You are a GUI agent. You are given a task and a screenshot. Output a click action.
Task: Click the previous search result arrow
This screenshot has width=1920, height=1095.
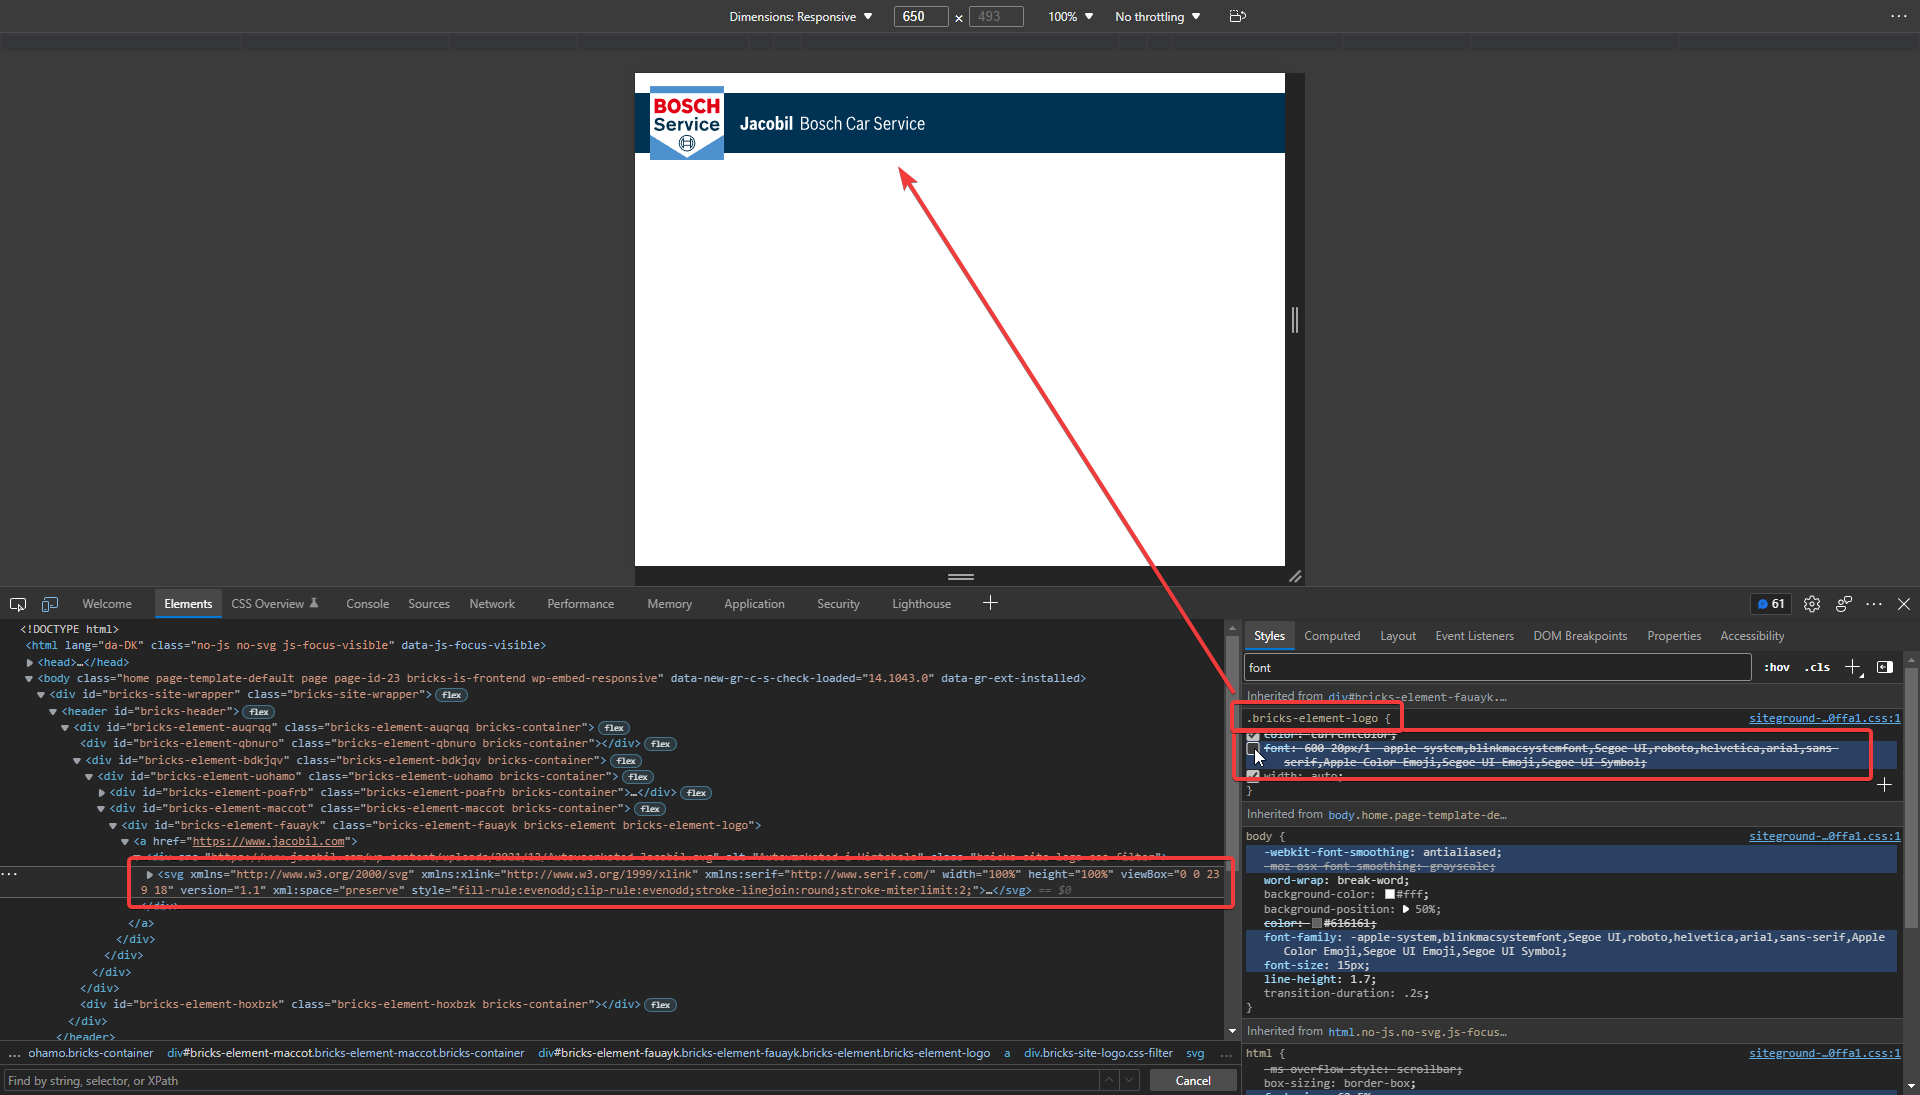(x=1109, y=1080)
